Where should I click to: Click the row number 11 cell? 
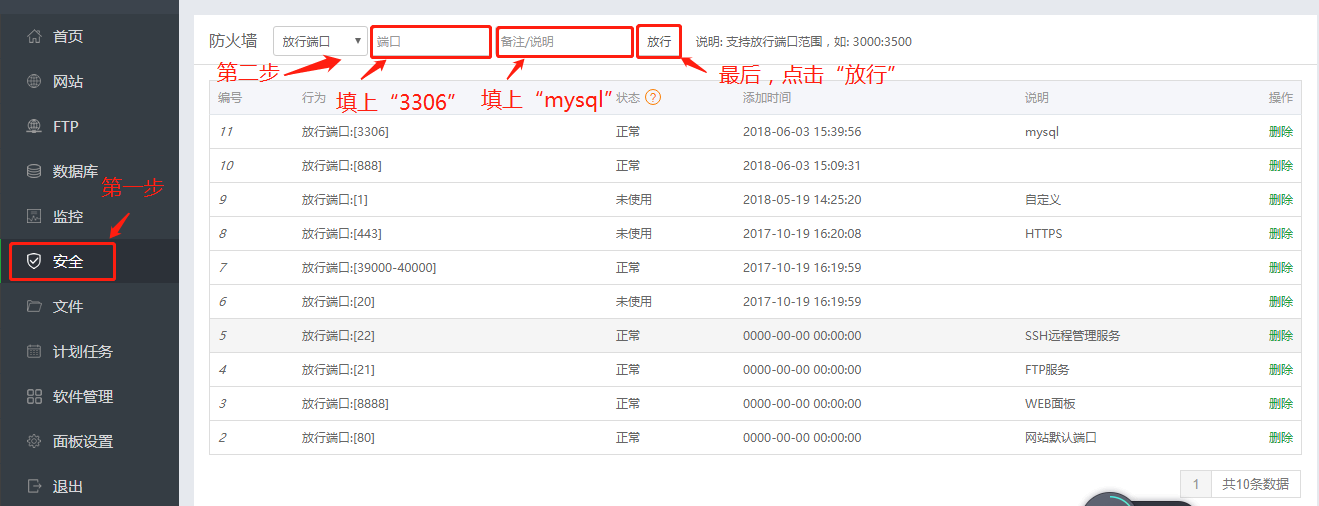tap(225, 131)
